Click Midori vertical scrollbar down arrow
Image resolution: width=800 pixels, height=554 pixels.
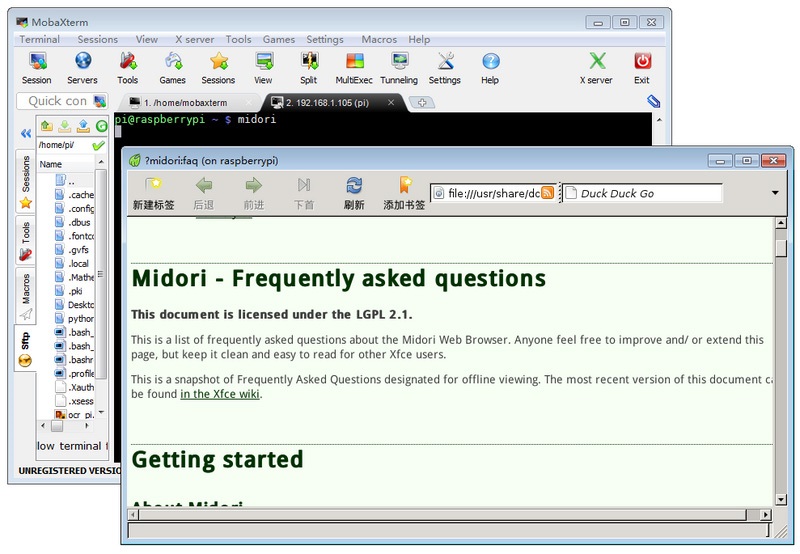pos(781,499)
